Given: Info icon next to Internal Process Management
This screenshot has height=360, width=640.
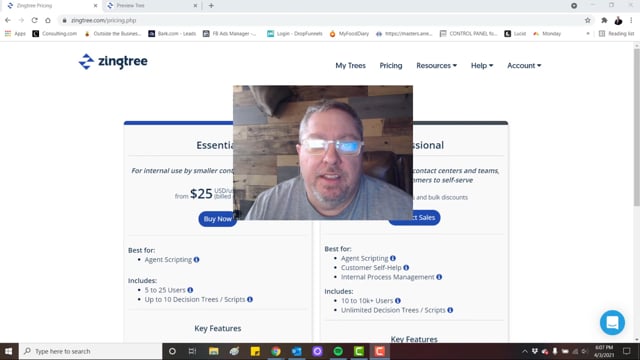Looking at the screenshot, I should tap(439, 277).
